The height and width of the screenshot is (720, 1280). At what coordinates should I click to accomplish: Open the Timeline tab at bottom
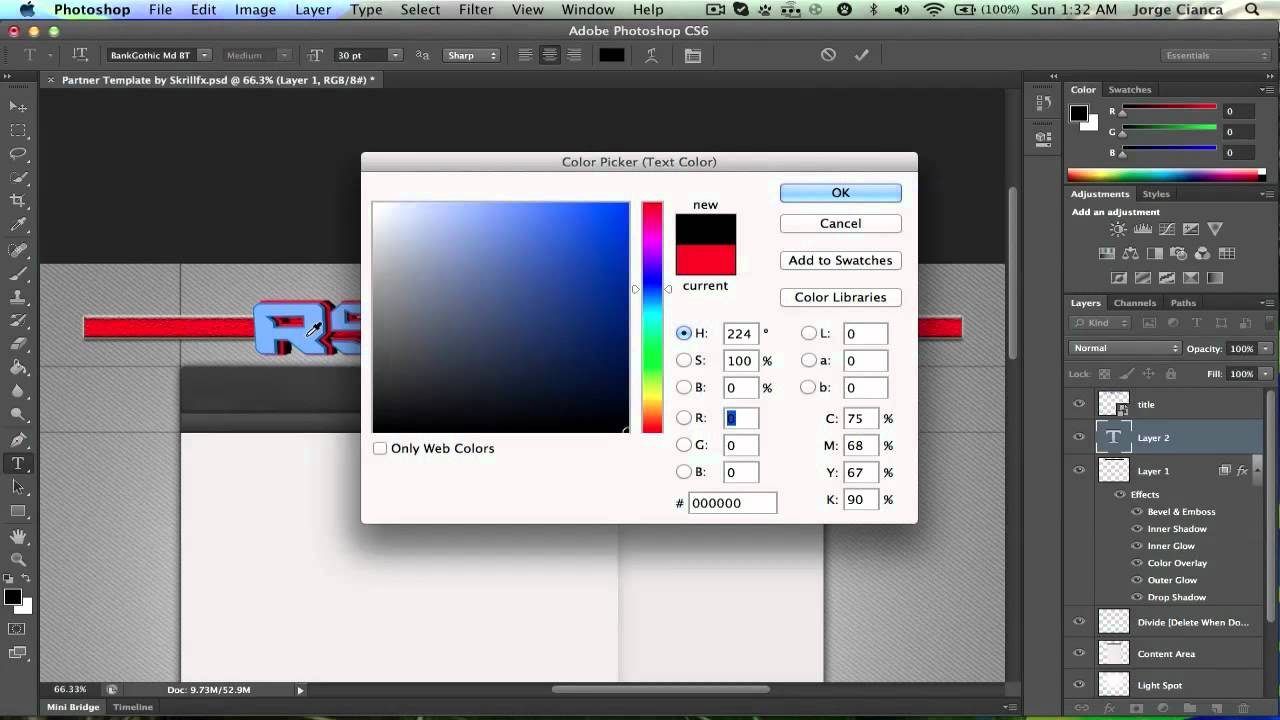point(133,707)
